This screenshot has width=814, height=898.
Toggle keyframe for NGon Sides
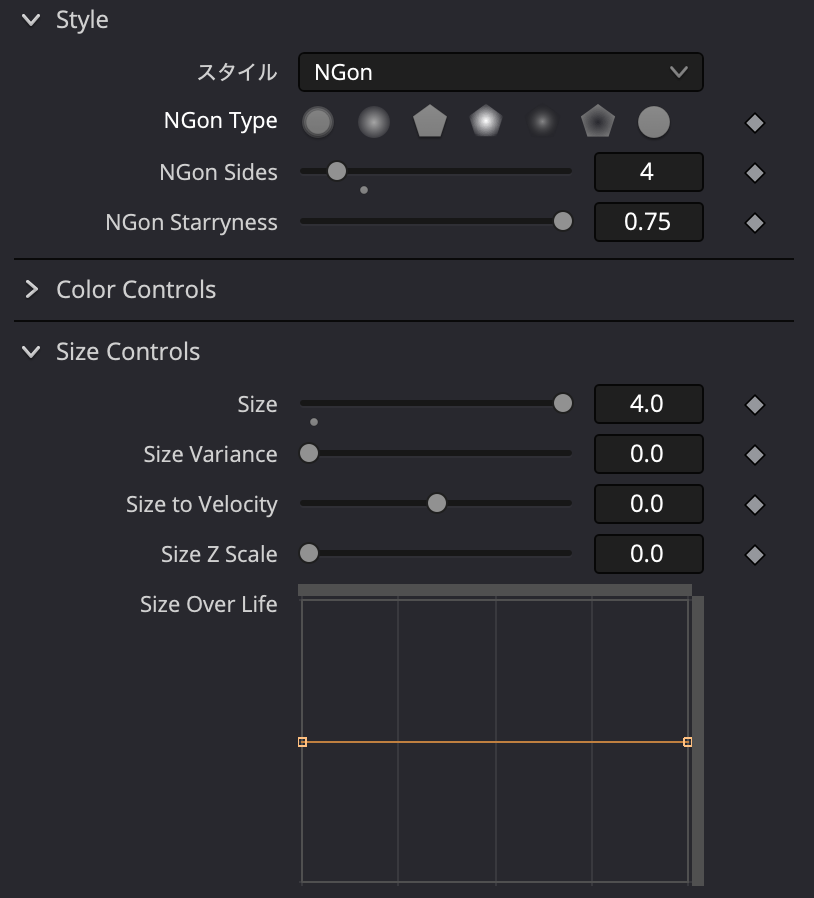click(755, 173)
